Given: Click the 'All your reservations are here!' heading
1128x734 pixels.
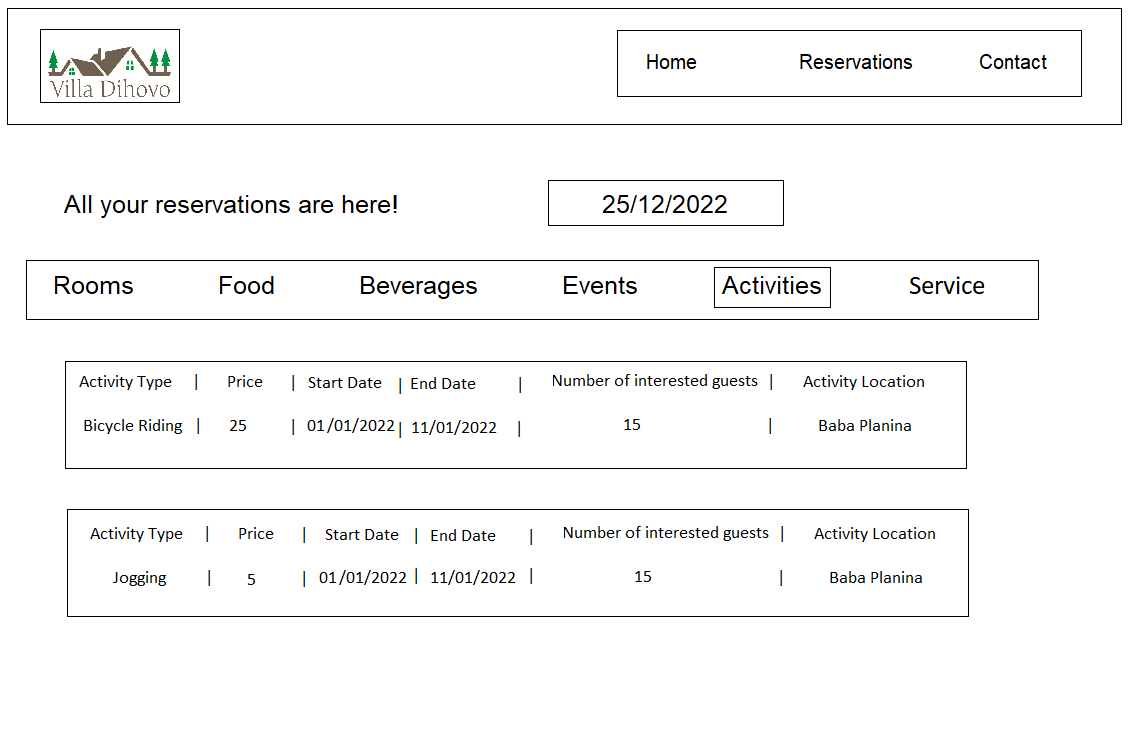Looking at the screenshot, I should coord(231,205).
